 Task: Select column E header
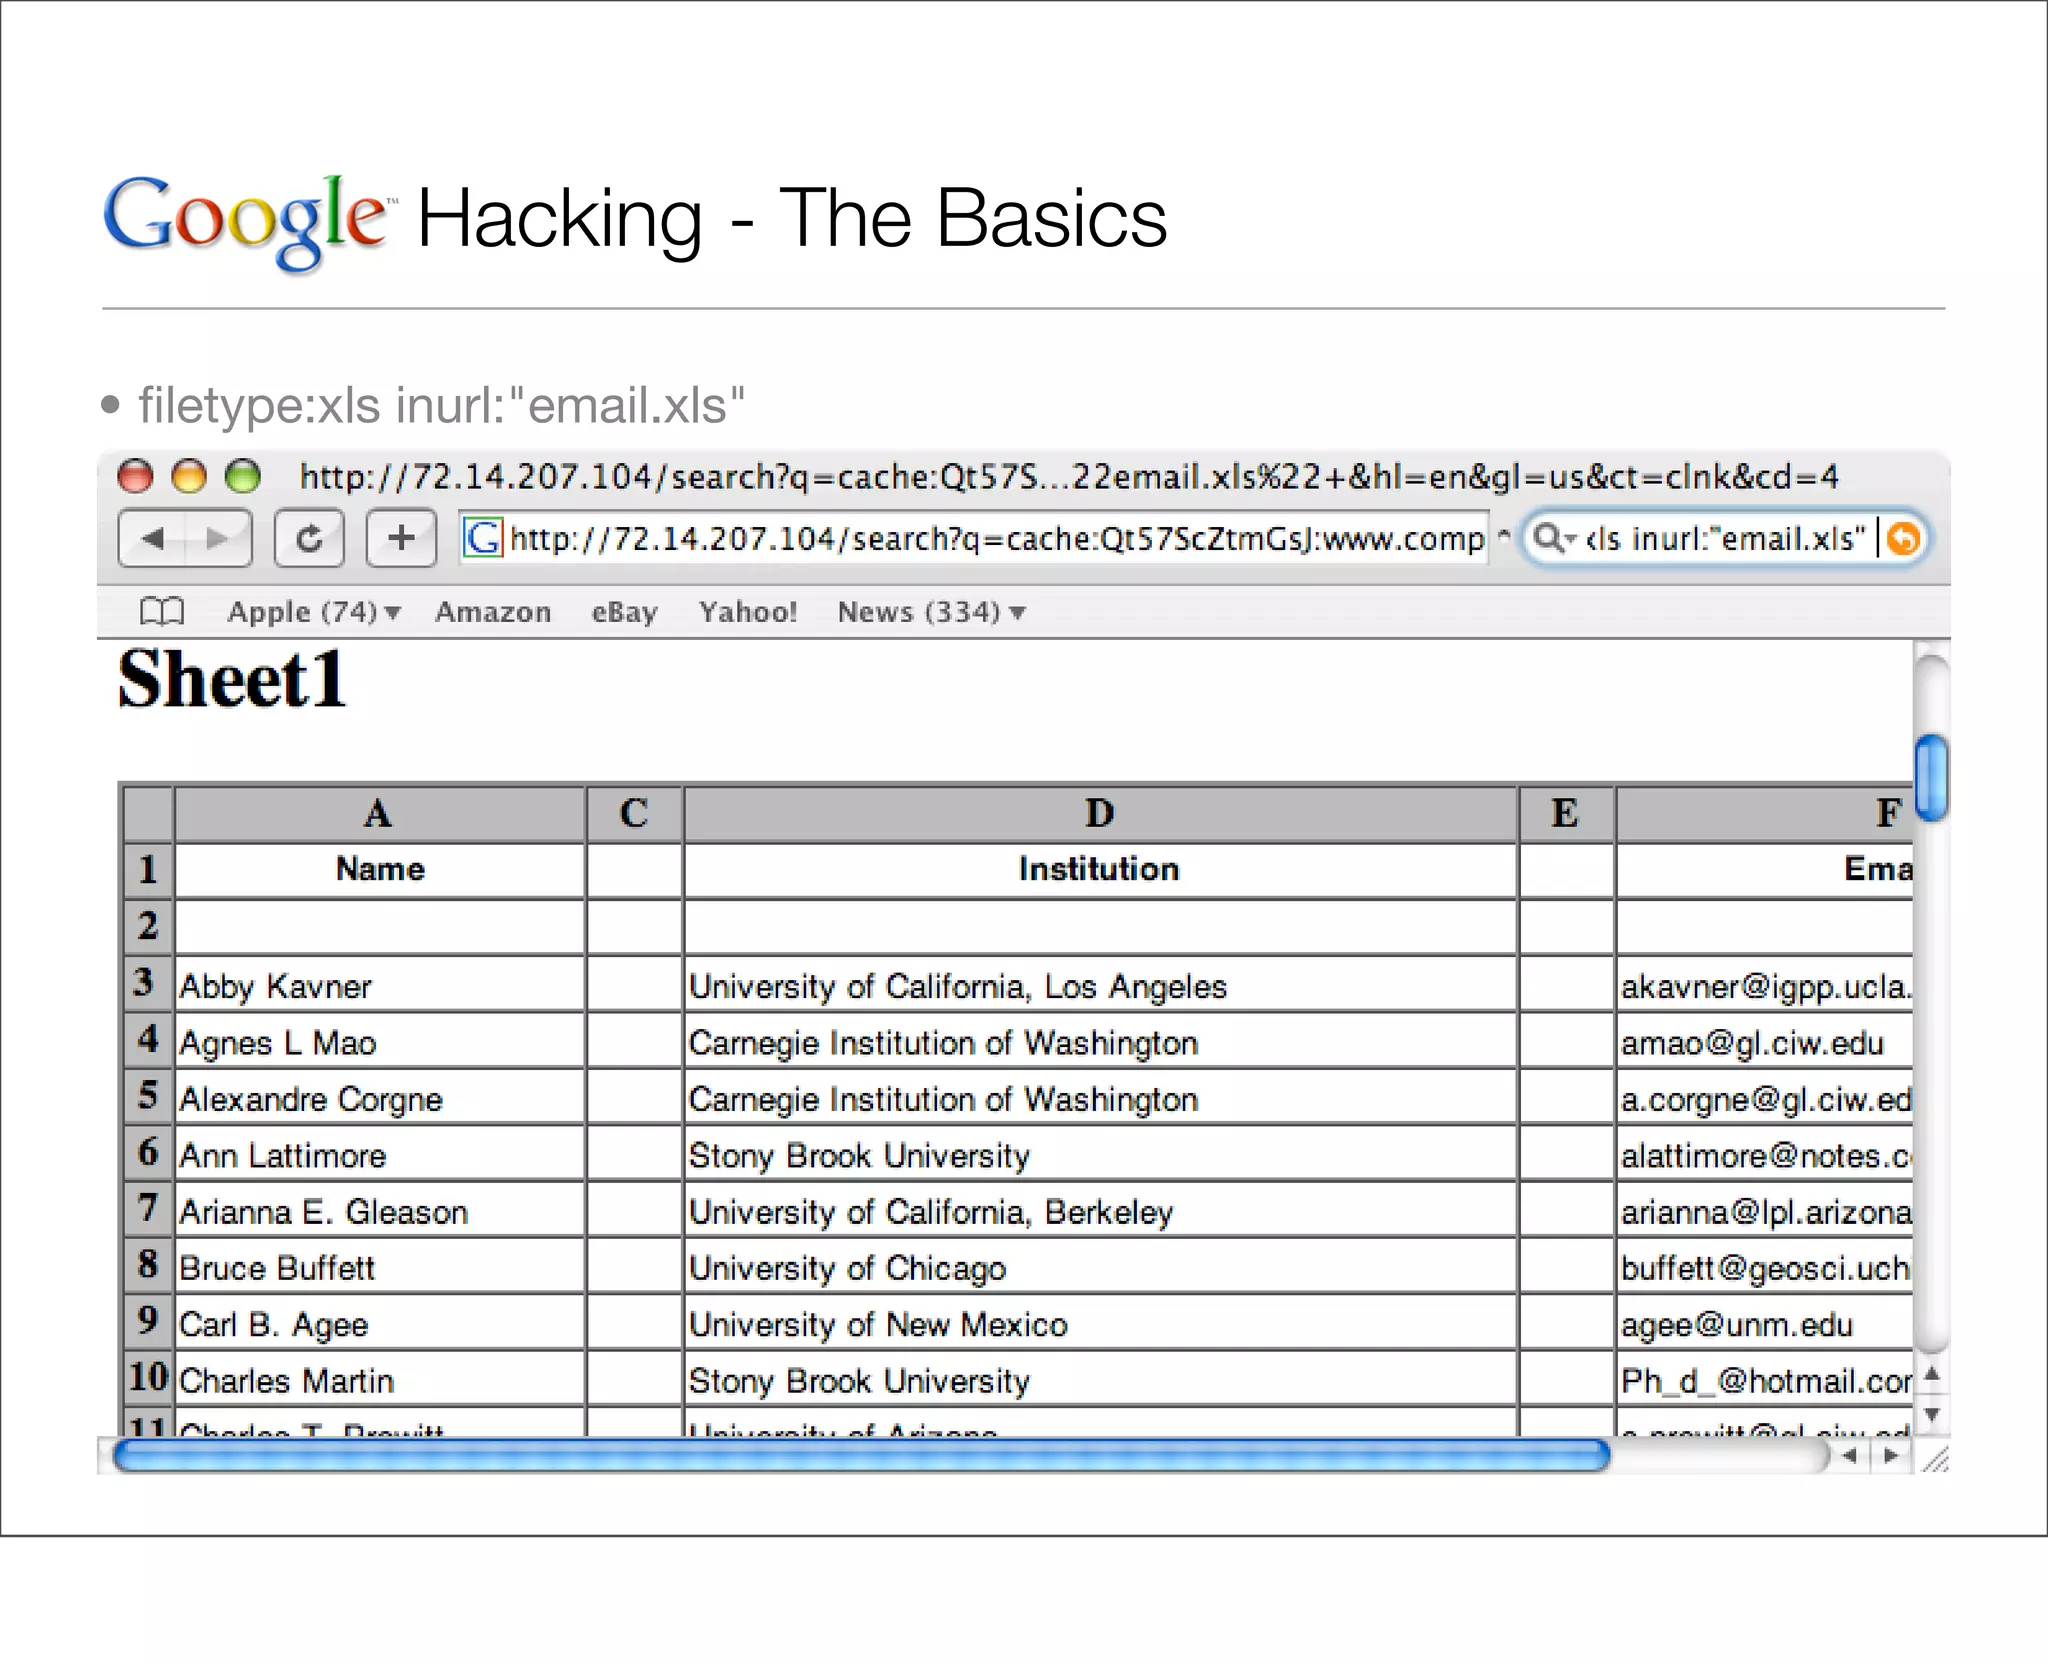coord(1565,813)
